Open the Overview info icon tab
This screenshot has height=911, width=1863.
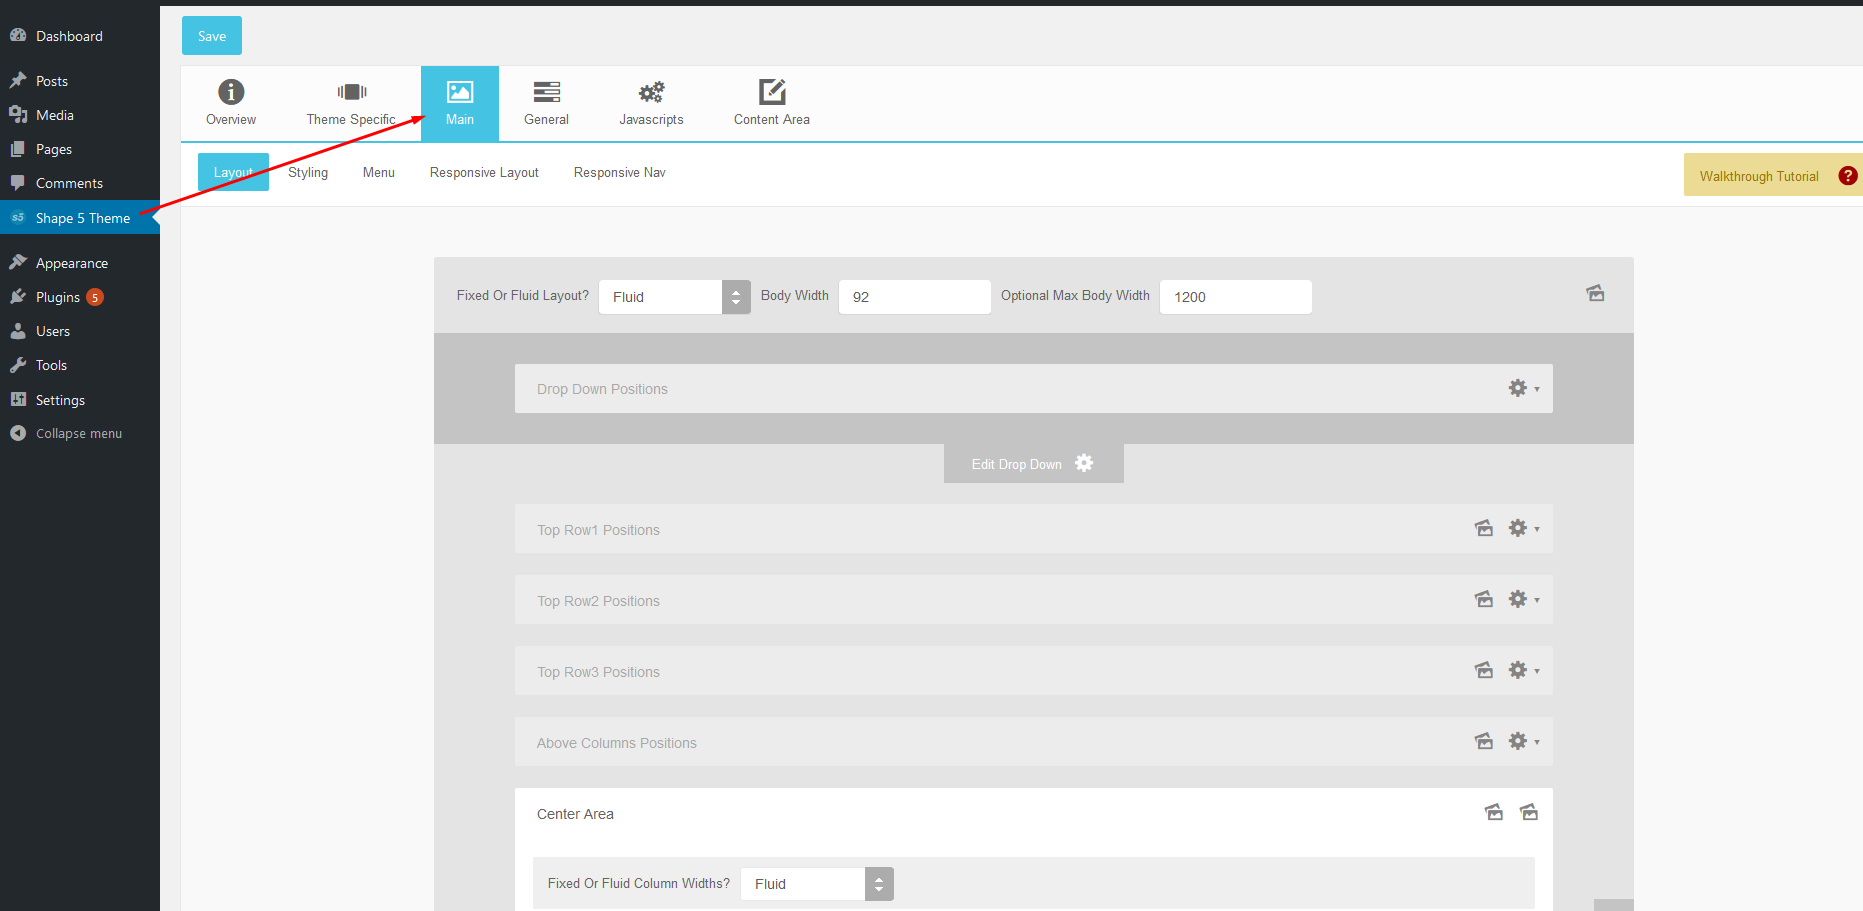coord(231,103)
